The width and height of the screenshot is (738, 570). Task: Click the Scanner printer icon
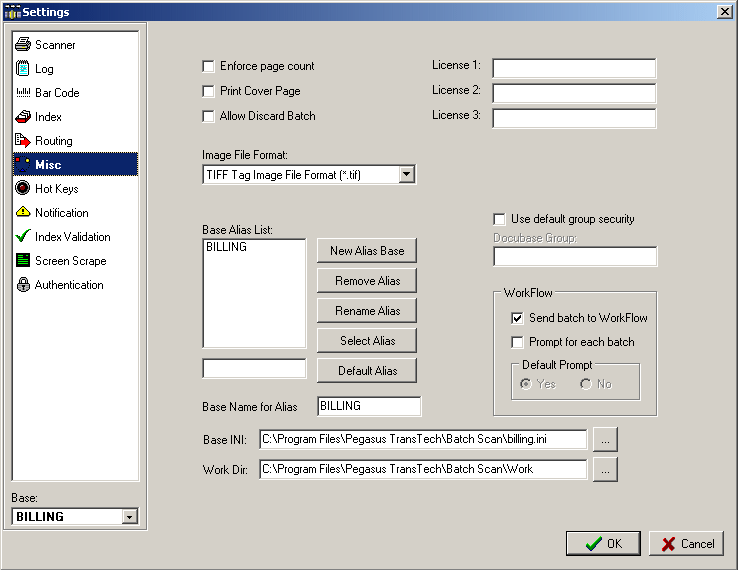tap(23, 44)
